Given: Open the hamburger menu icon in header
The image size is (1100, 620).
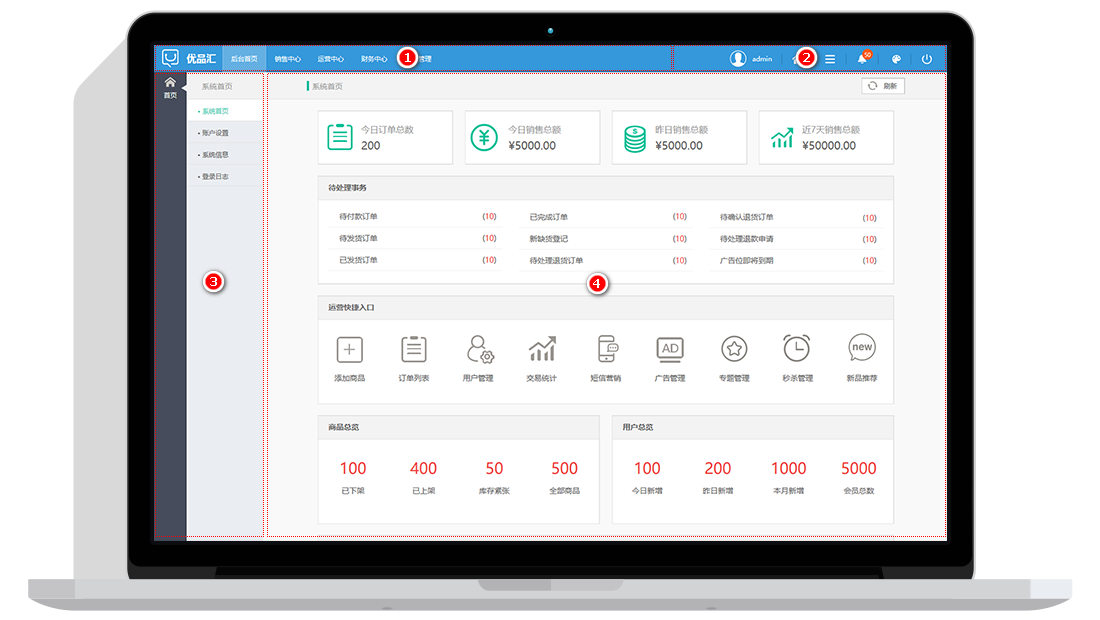Looking at the screenshot, I should (x=830, y=59).
